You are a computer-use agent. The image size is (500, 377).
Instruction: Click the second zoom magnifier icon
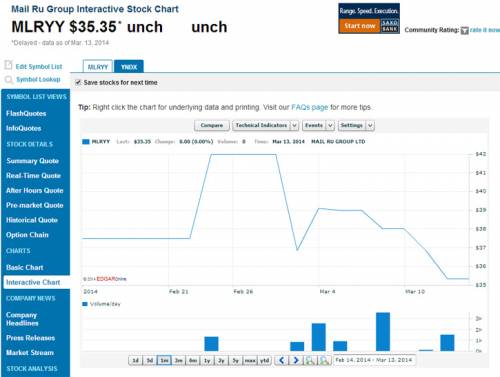(x=324, y=360)
